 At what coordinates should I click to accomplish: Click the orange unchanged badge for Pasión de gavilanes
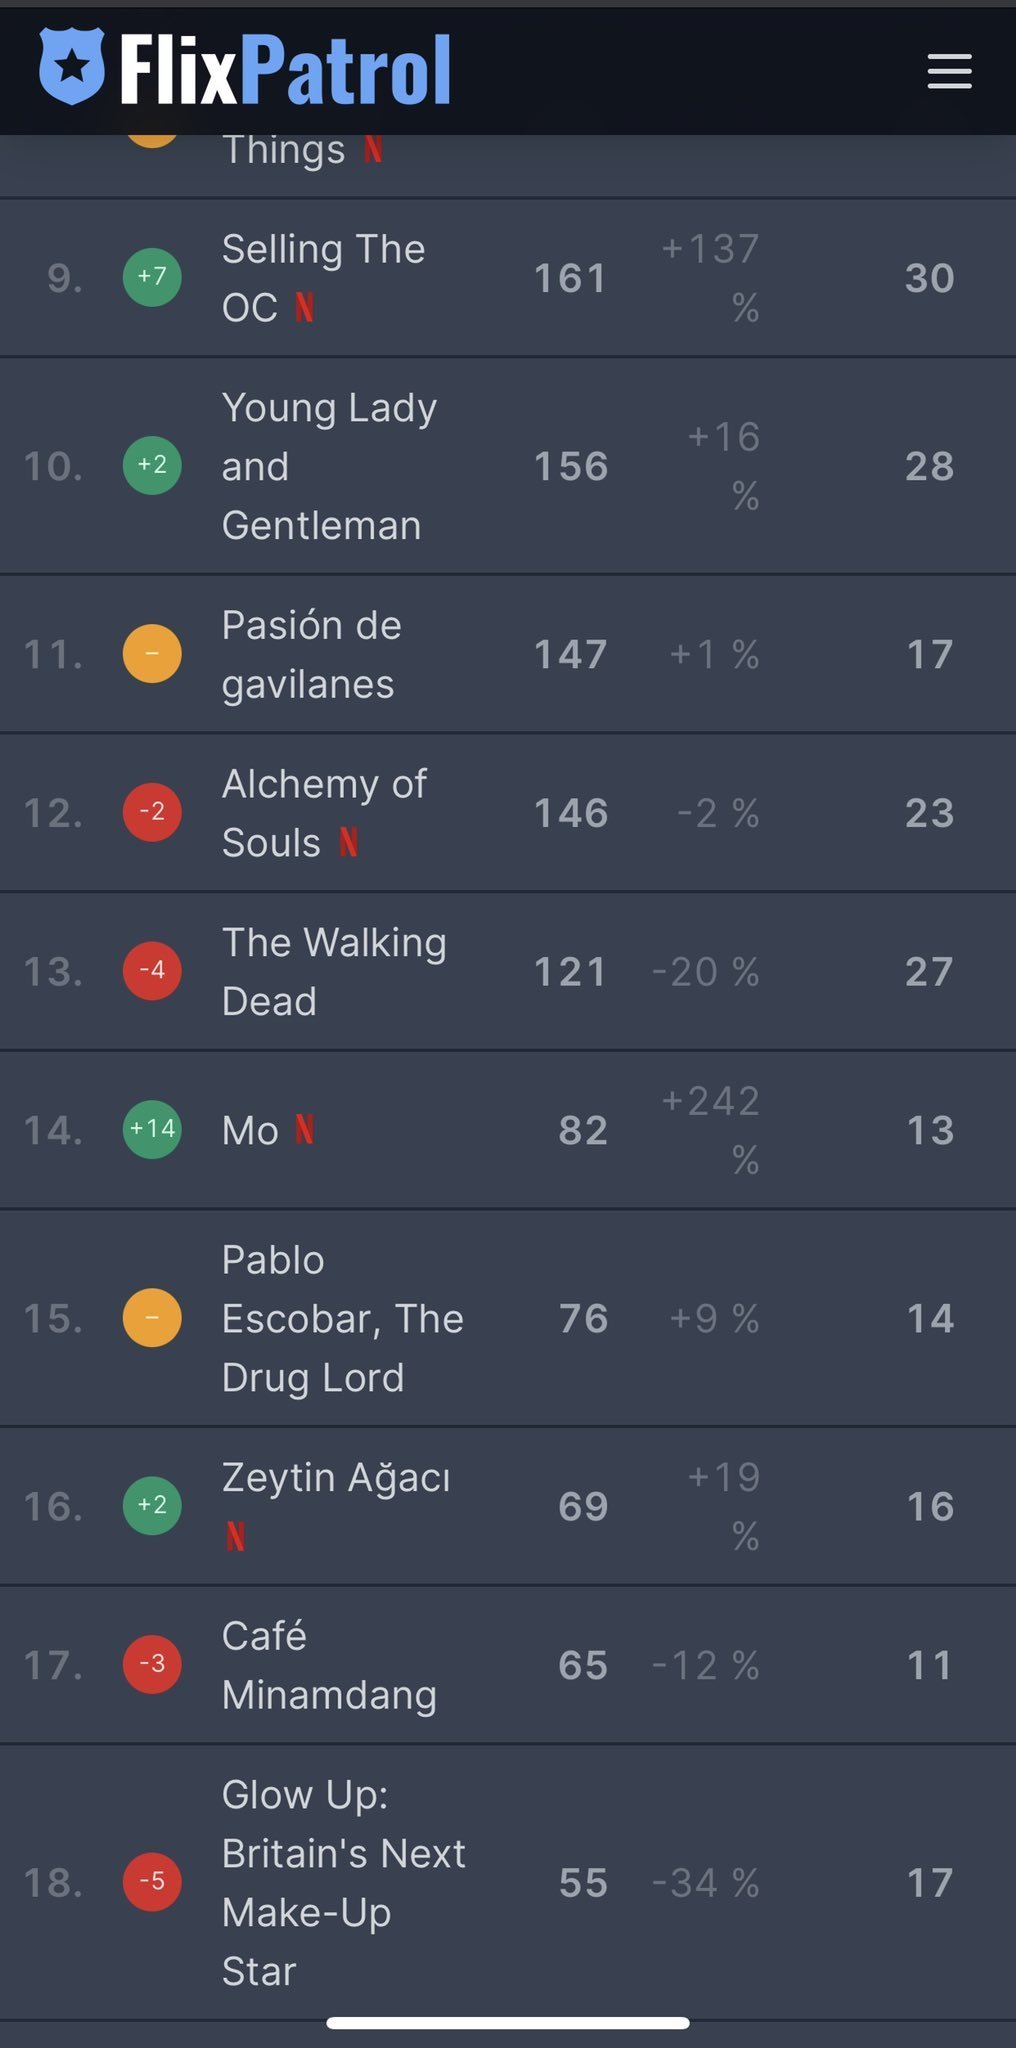152,654
